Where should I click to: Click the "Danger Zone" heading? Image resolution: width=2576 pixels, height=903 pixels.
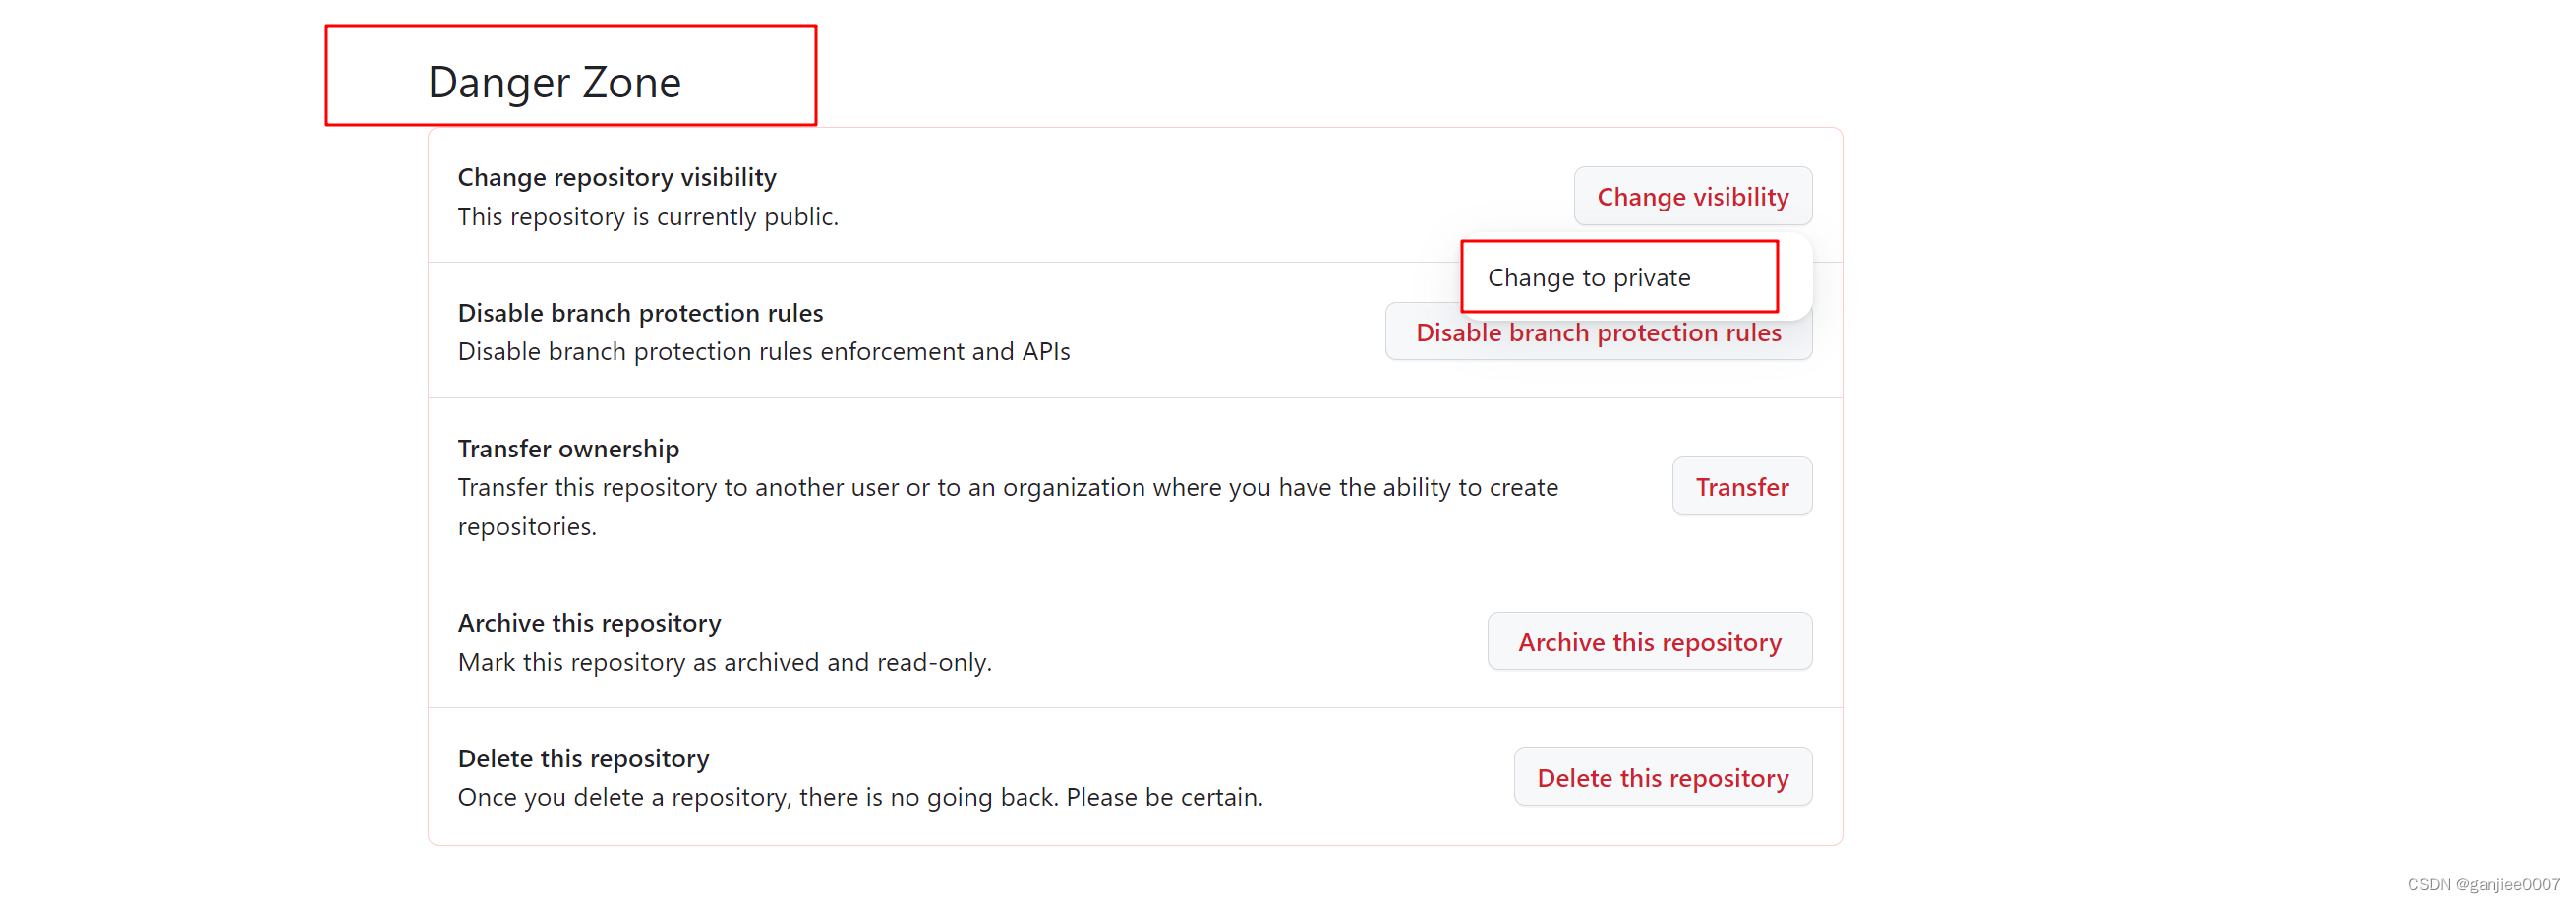[x=555, y=82]
